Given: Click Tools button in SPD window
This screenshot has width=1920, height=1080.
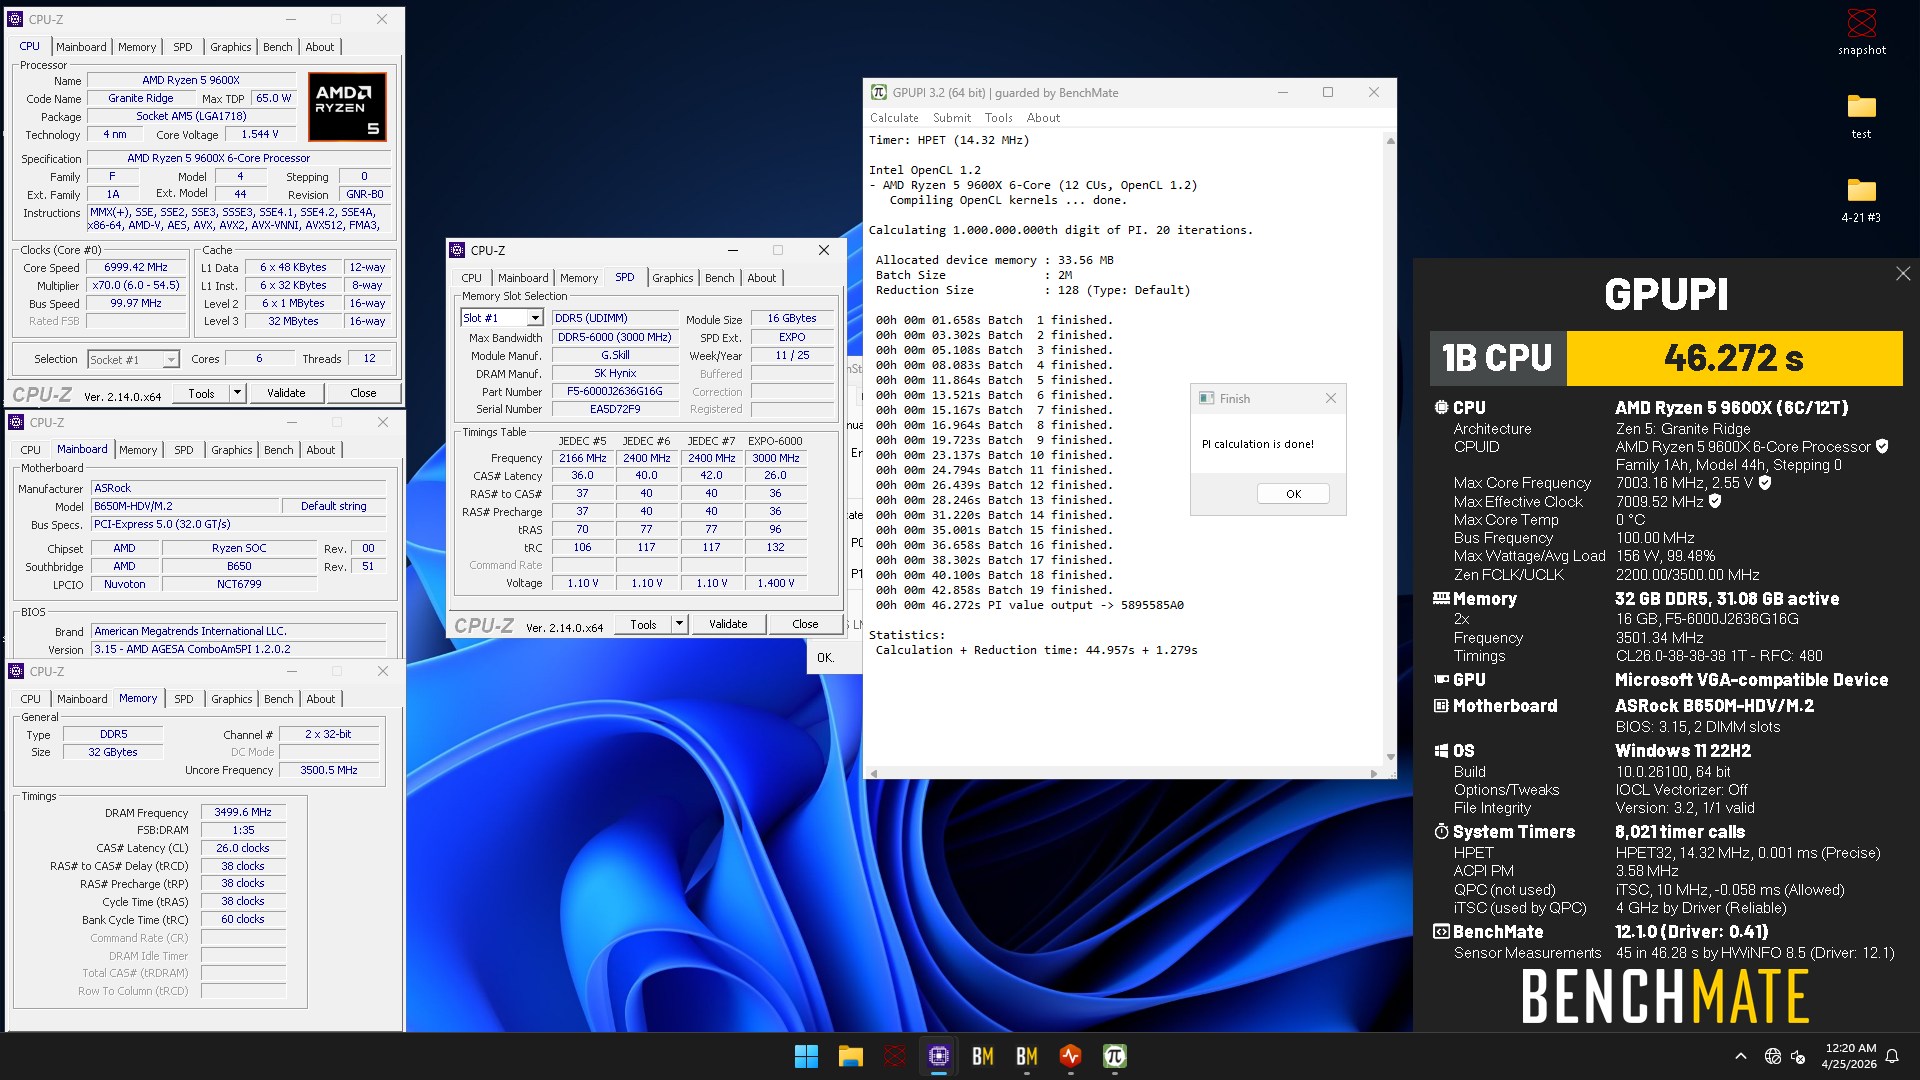Looking at the screenshot, I should [x=643, y=624].
